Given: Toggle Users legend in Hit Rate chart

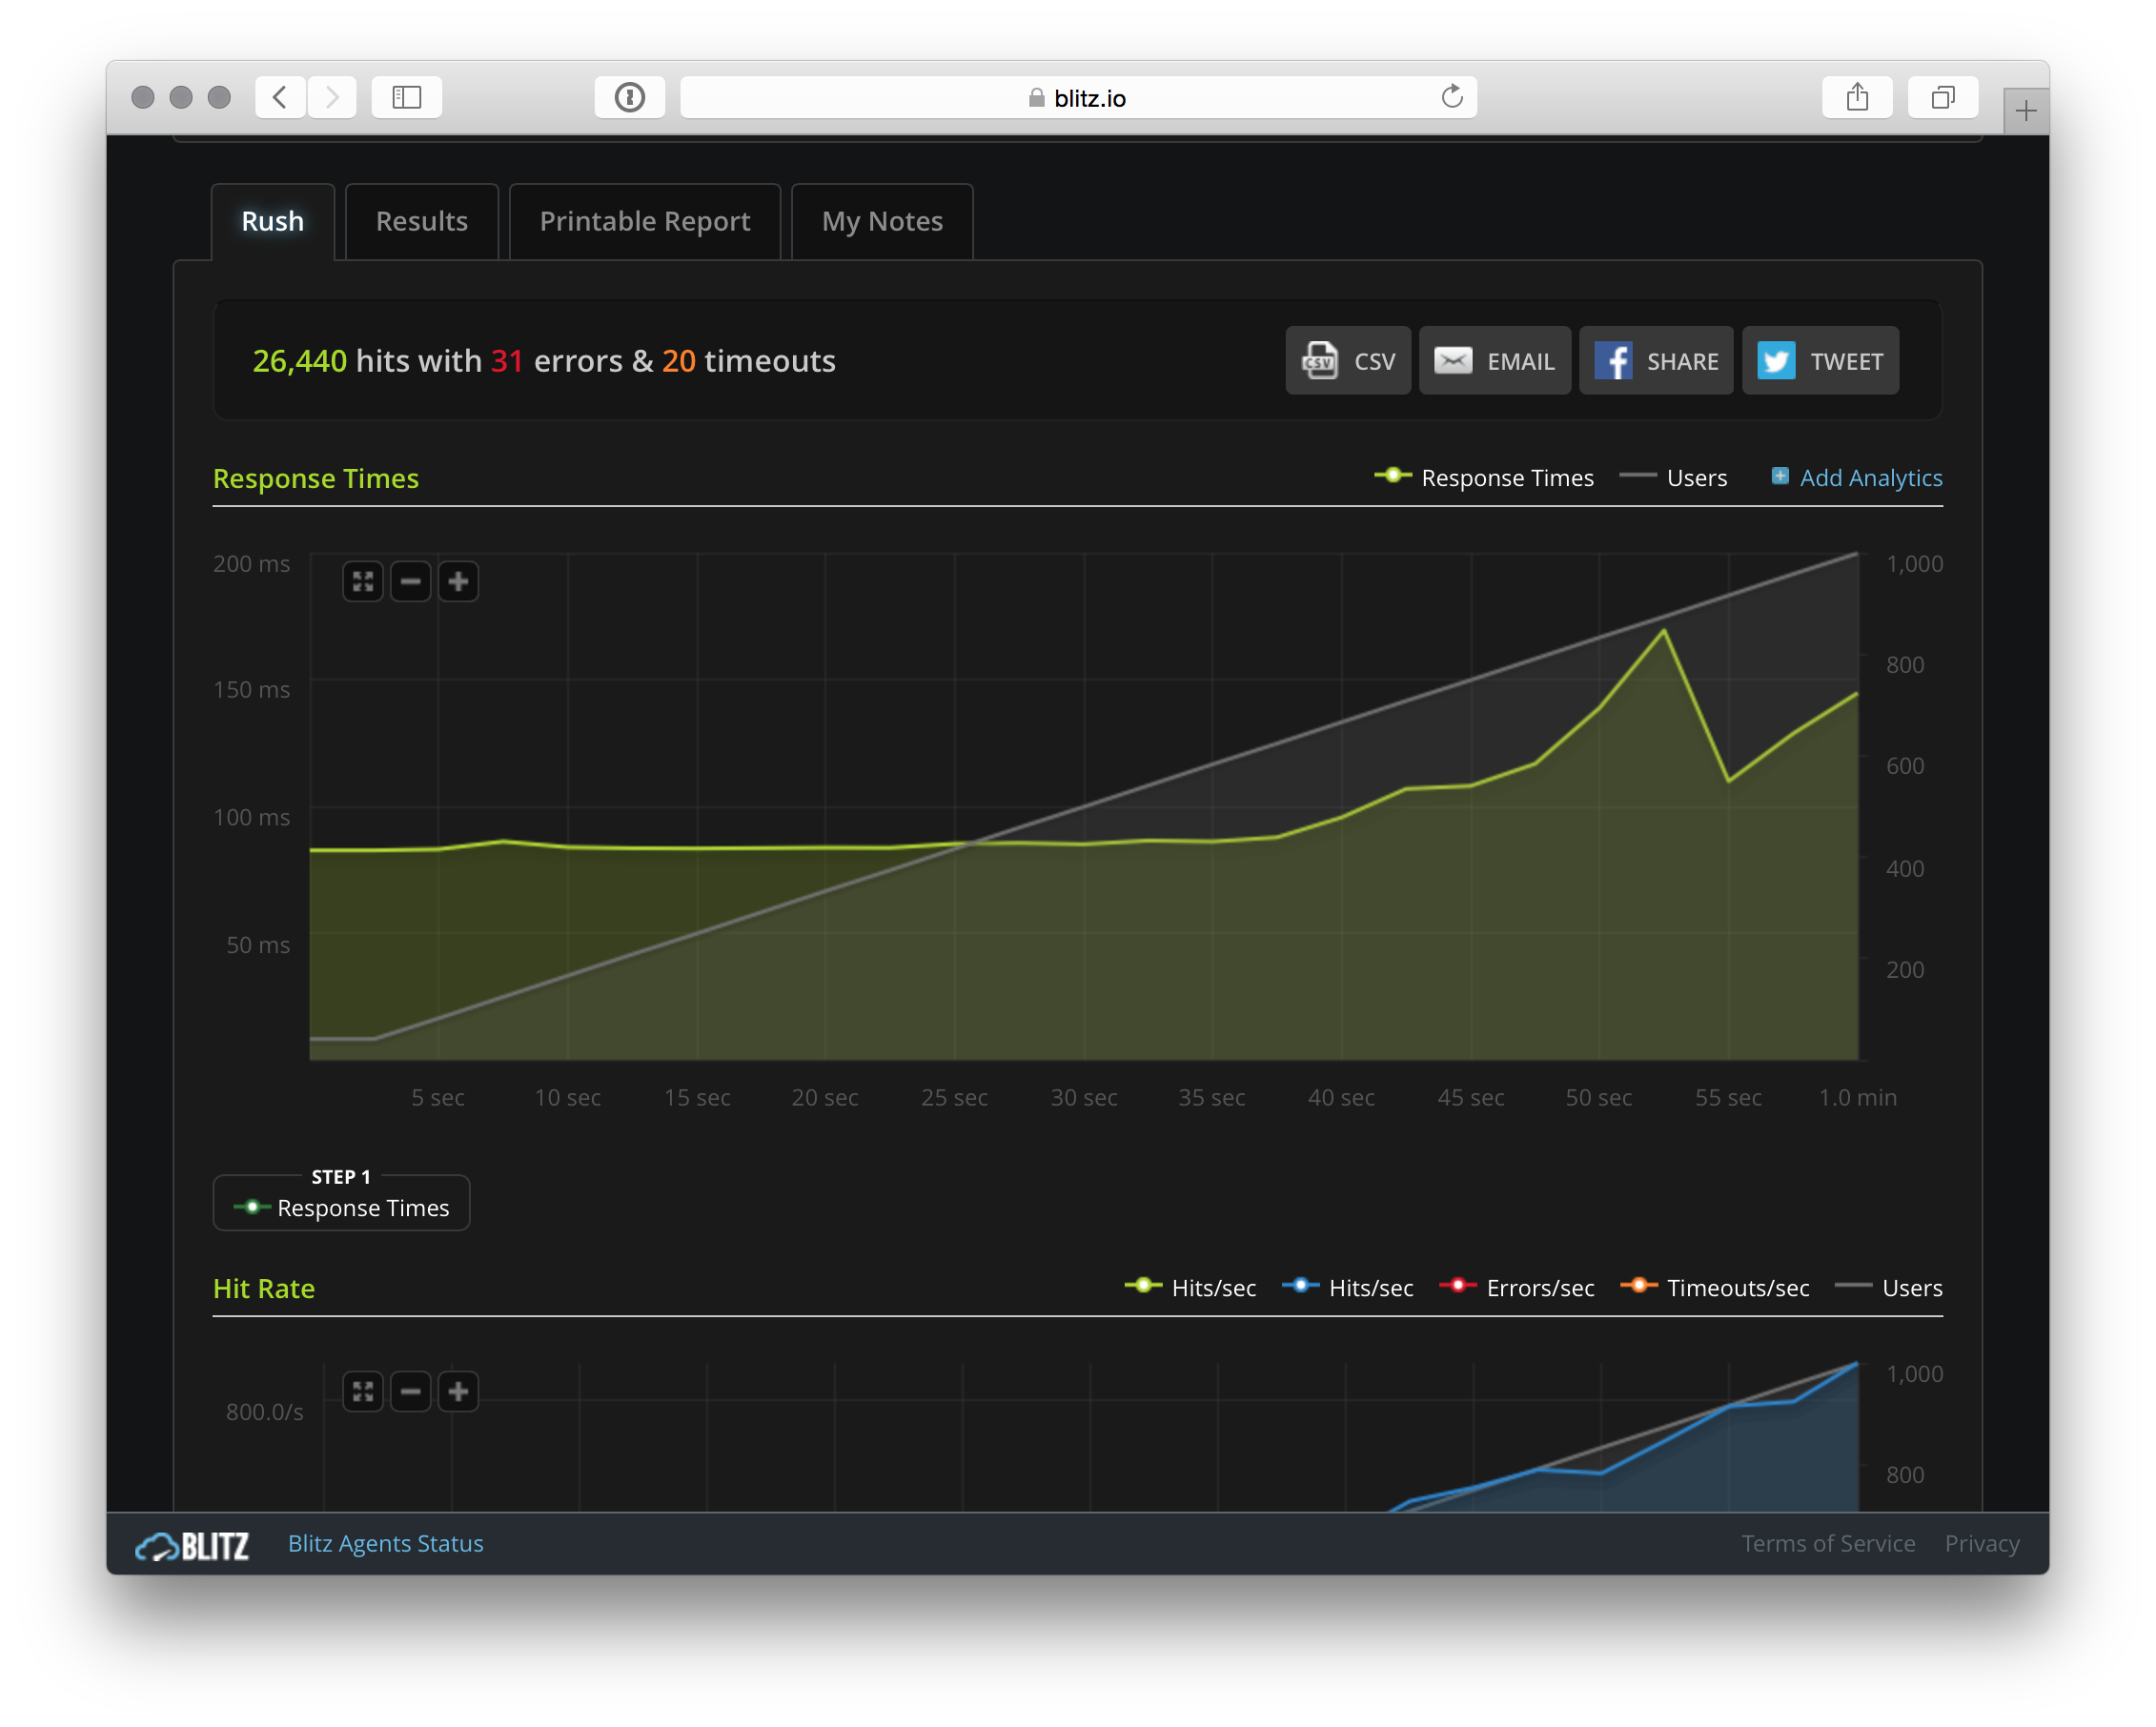Looking at the screenshot, I should pyautogui.click(x=1889, y=1288).
